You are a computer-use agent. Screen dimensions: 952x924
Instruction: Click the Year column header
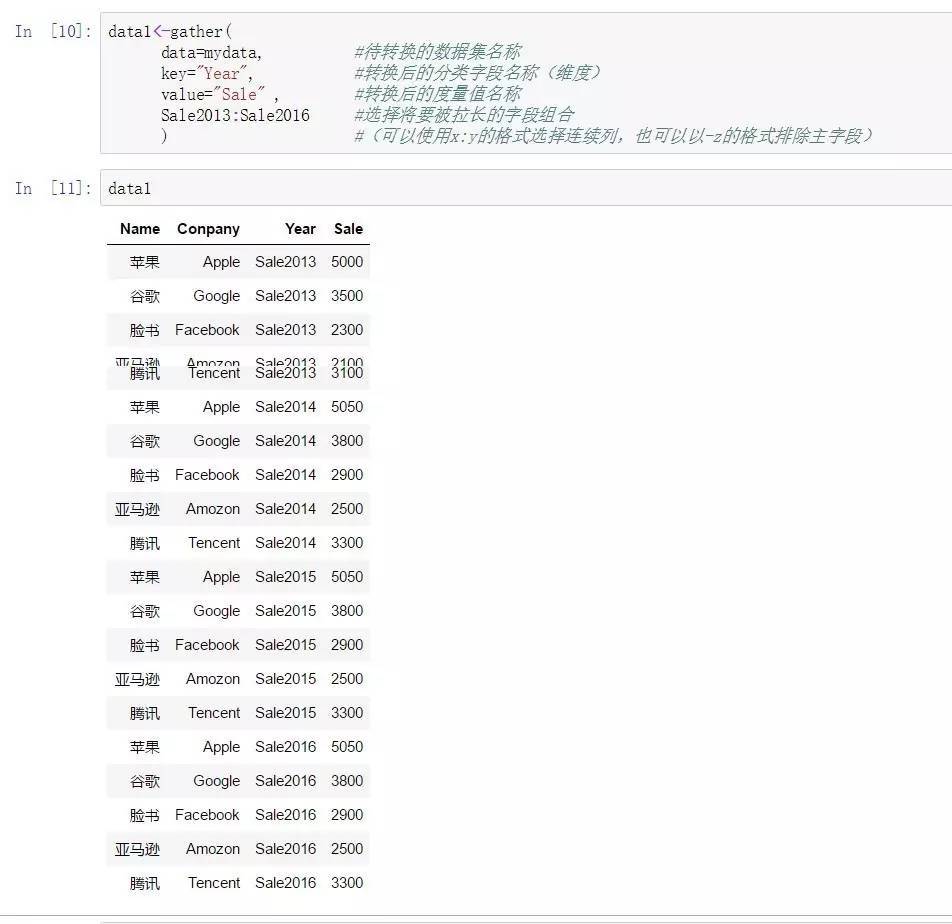299,229
